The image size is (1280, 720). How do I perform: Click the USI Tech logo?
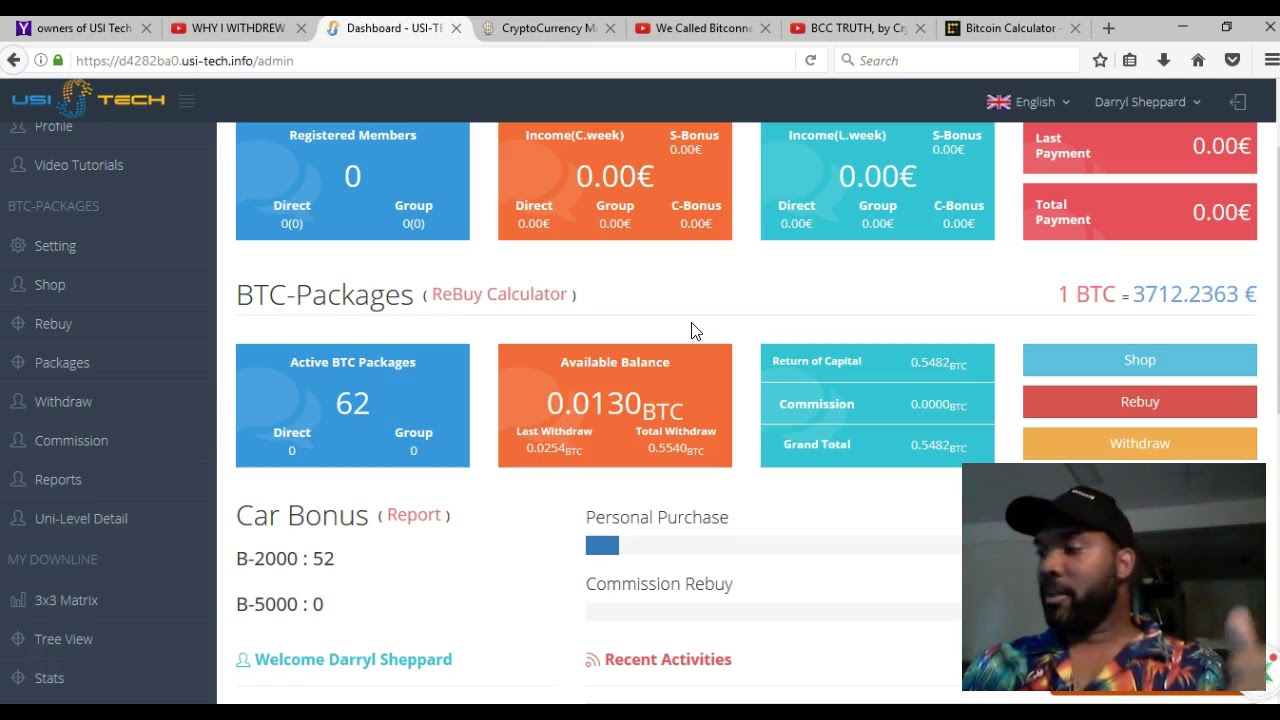pos(88,100)
